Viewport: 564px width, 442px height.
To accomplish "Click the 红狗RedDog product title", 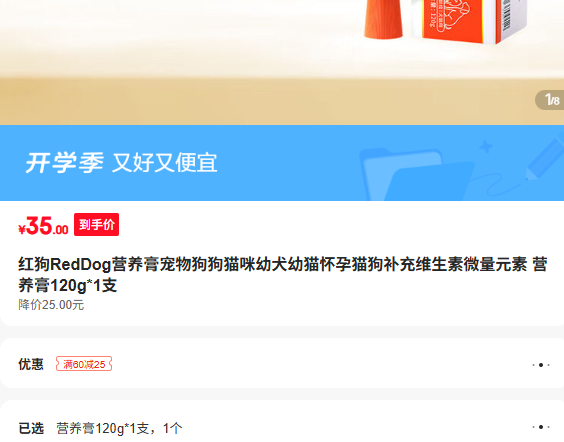I will click(283, 275).
